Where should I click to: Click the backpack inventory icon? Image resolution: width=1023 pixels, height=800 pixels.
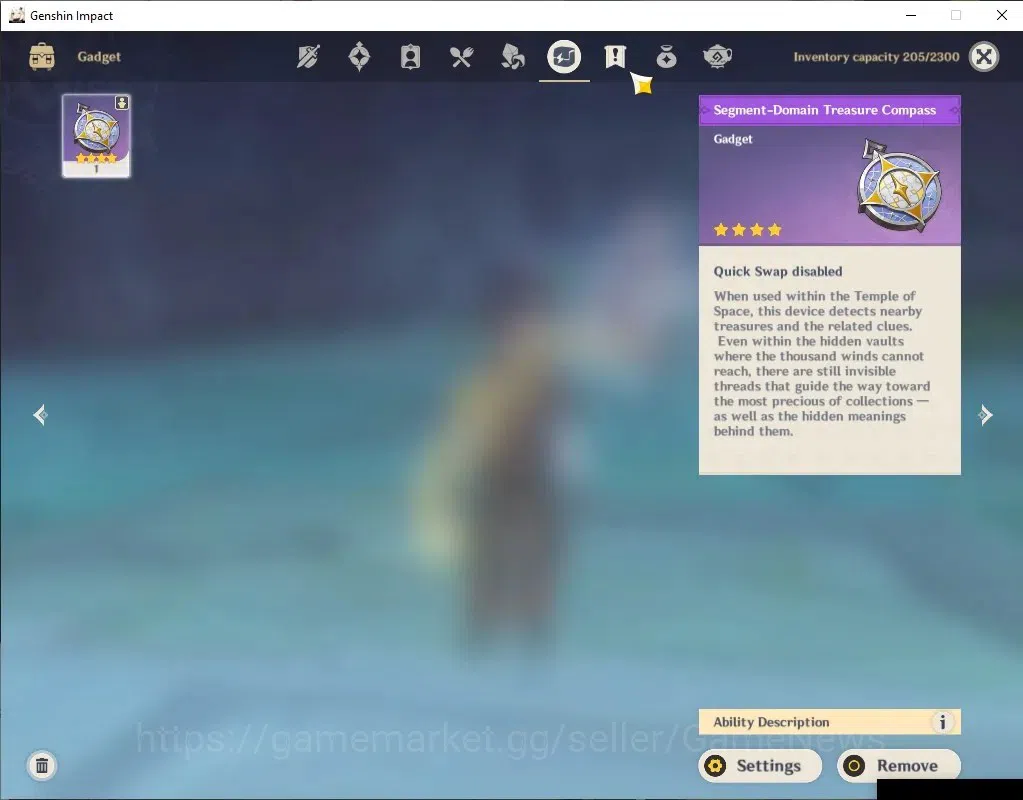click(x=42, y=57)
